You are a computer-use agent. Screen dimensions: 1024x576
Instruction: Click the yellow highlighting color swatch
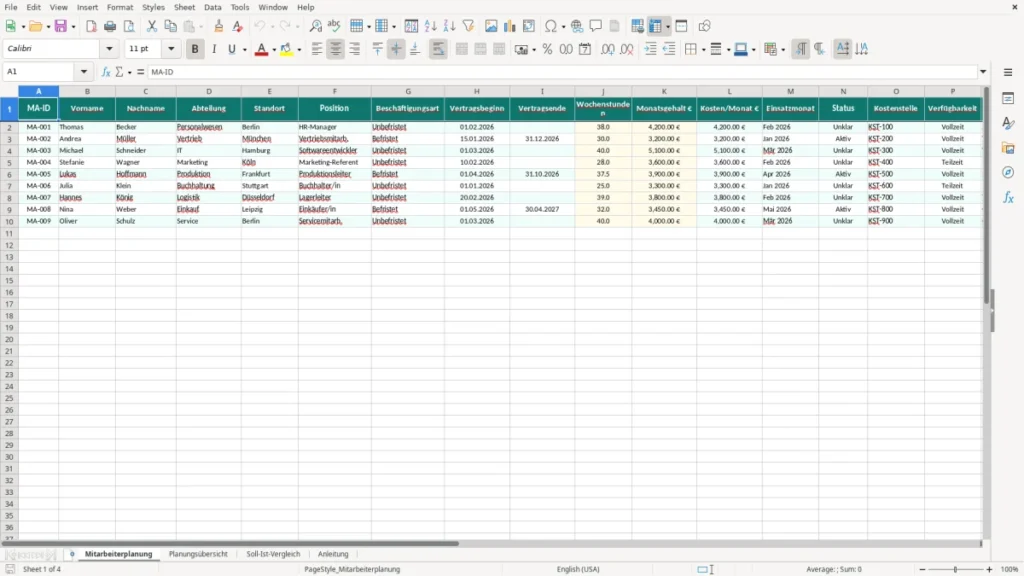pyautogui.click(x=286, y=49)
